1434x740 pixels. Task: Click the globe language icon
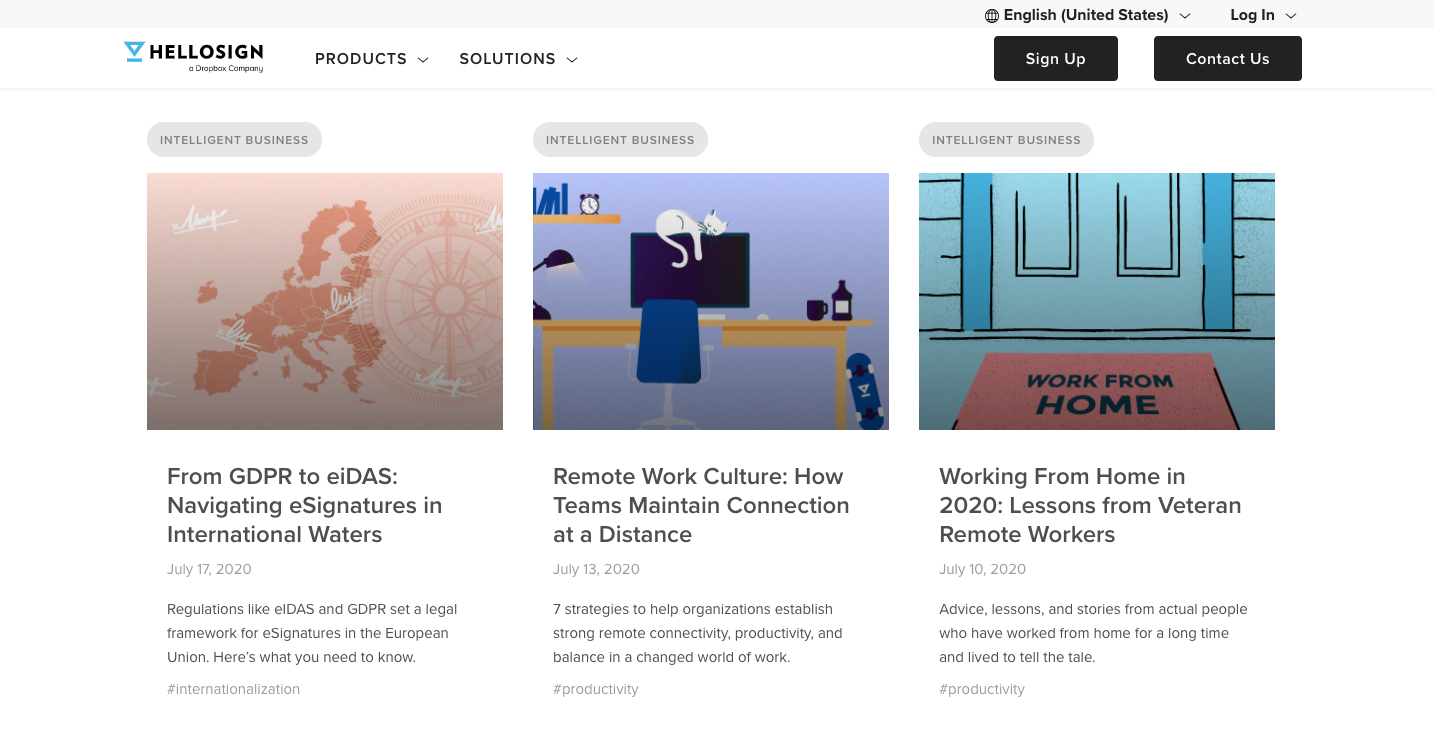click(x=992, y=15)
